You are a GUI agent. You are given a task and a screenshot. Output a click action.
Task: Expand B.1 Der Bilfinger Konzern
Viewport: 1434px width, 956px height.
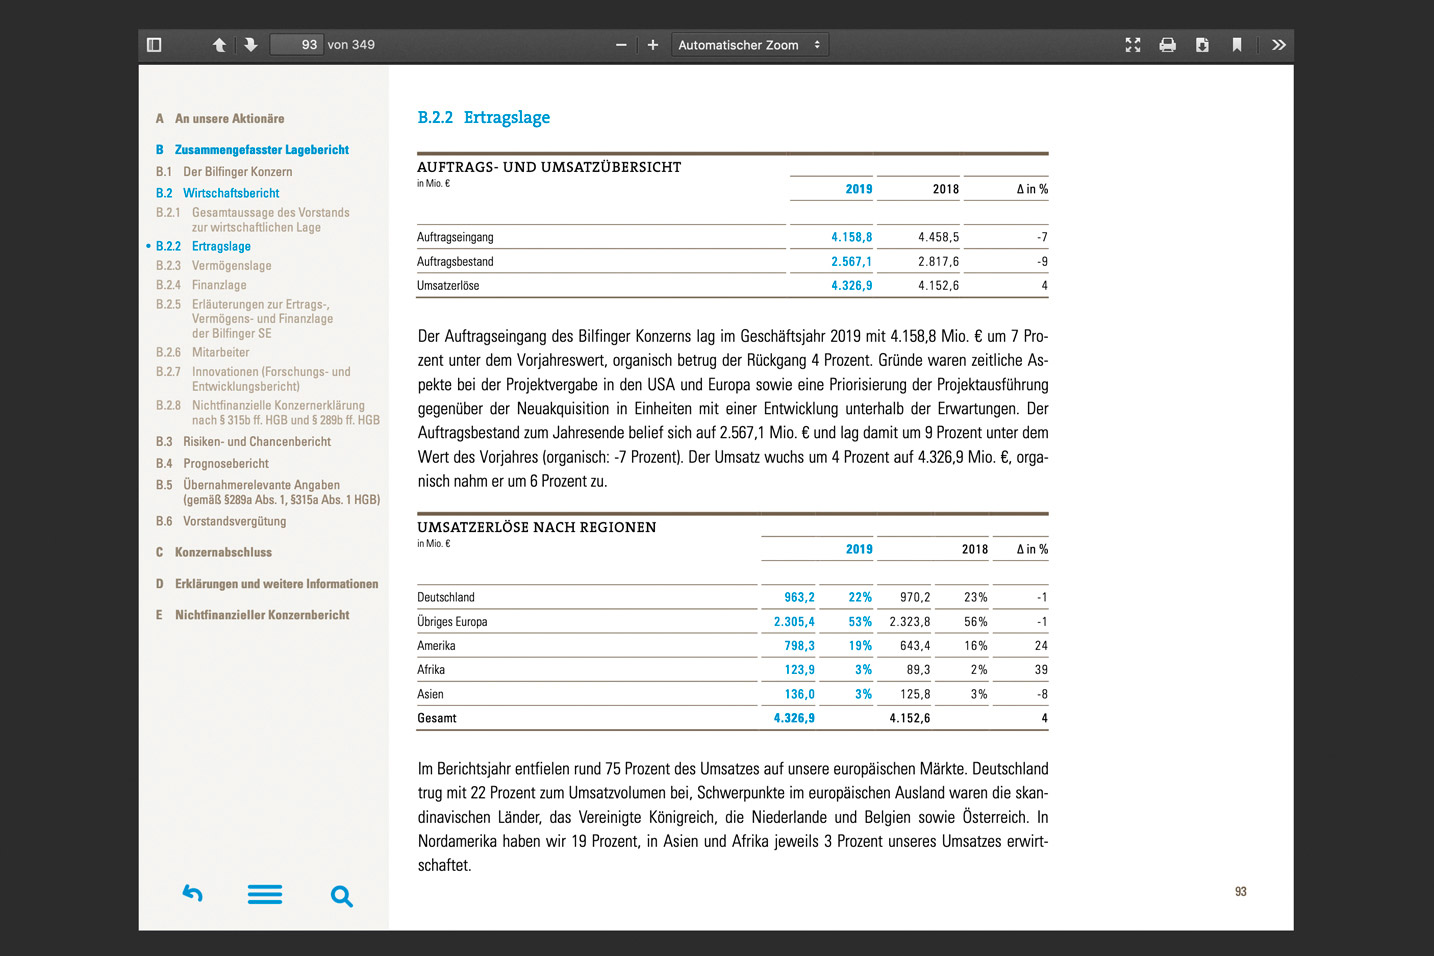pos(237,172)
